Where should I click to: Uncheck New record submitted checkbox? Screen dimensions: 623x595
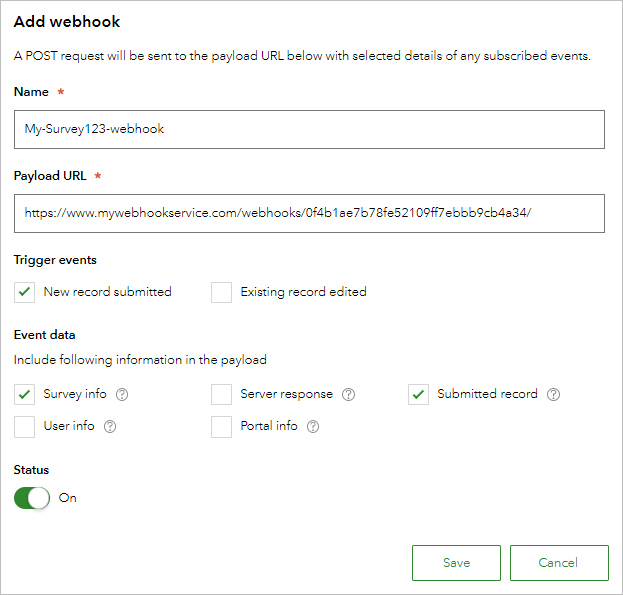[24, 292]
